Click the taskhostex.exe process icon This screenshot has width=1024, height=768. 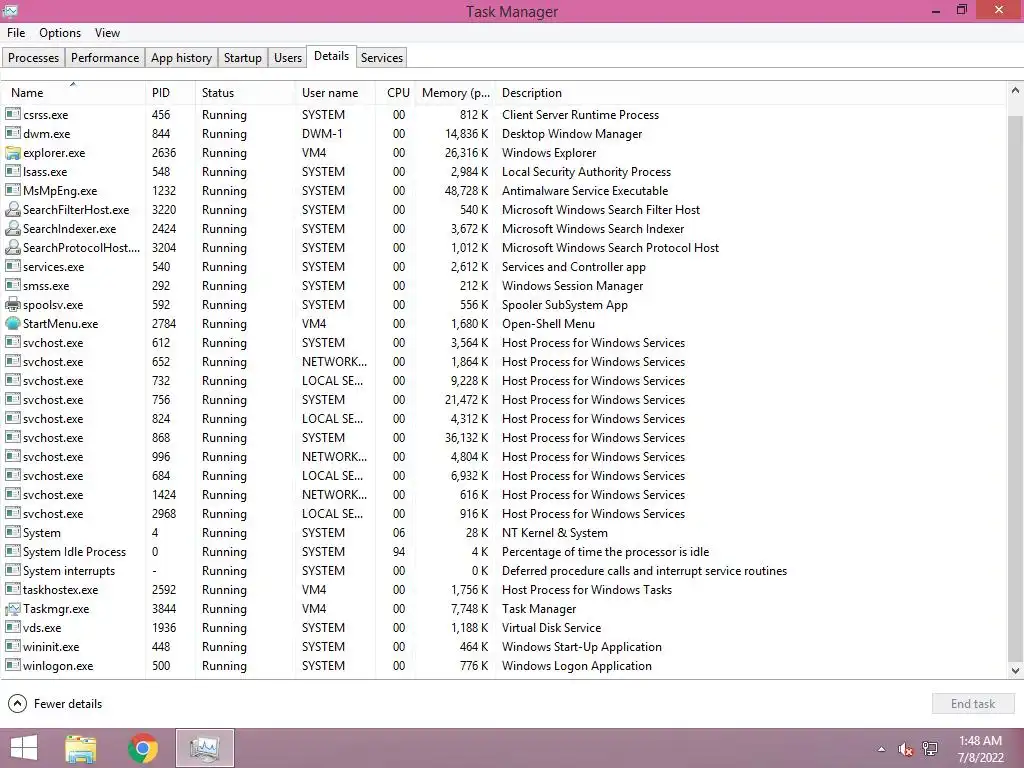pos(12,590)
